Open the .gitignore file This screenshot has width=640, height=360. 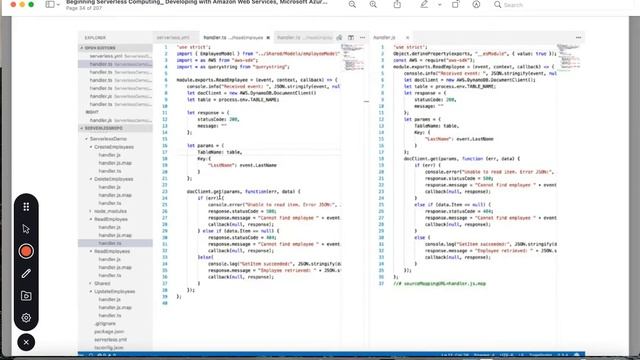105,324
